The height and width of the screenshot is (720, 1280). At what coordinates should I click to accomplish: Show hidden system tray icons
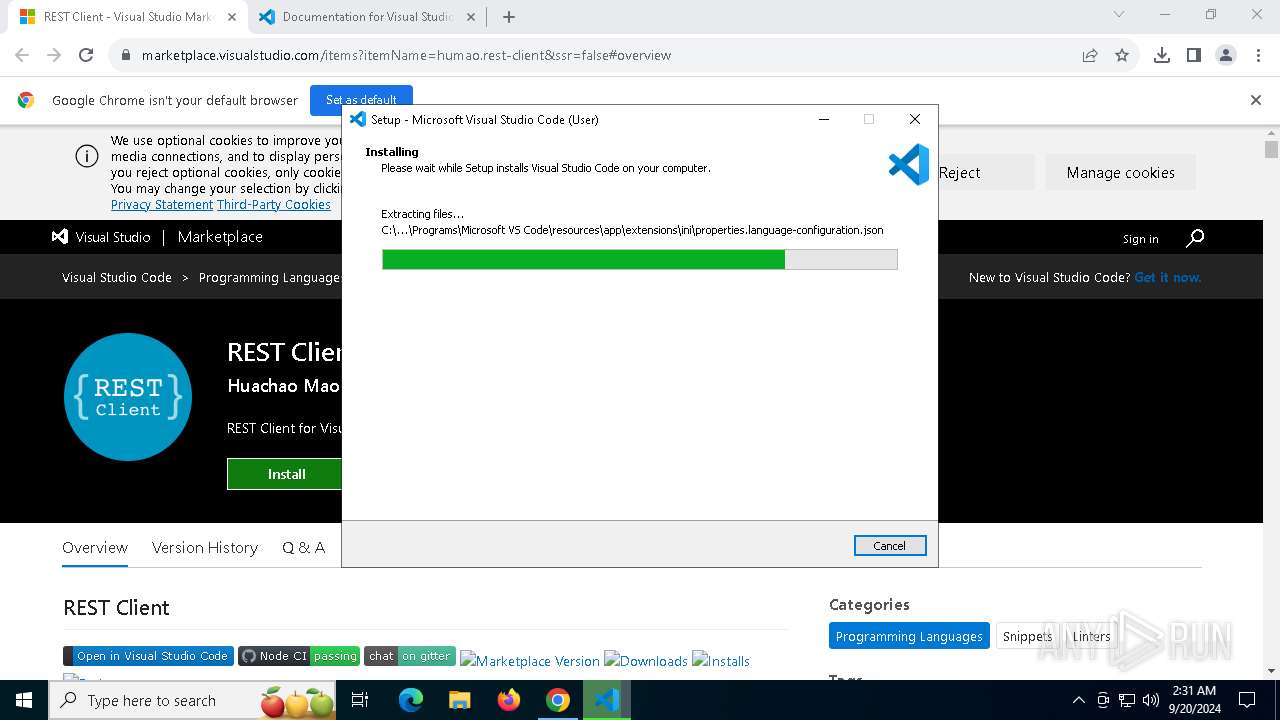tap(1078, 700)
